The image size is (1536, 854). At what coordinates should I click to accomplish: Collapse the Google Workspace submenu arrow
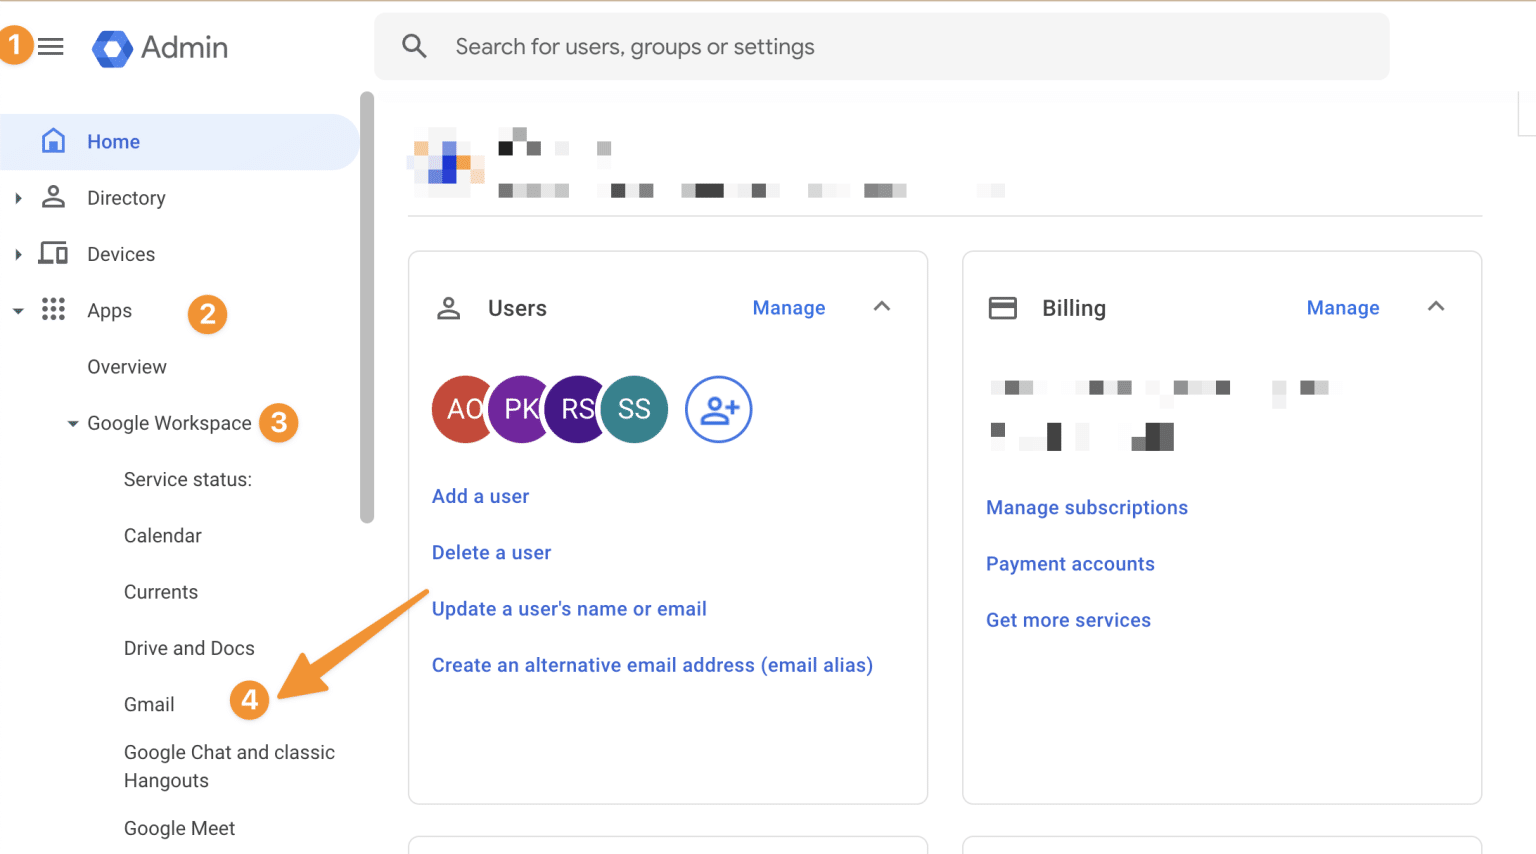[72, 424]
